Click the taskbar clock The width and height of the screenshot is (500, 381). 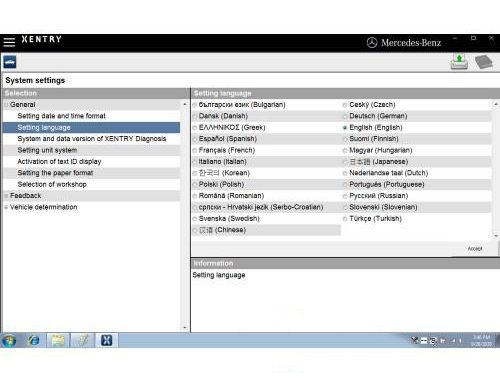click(482, 340)
